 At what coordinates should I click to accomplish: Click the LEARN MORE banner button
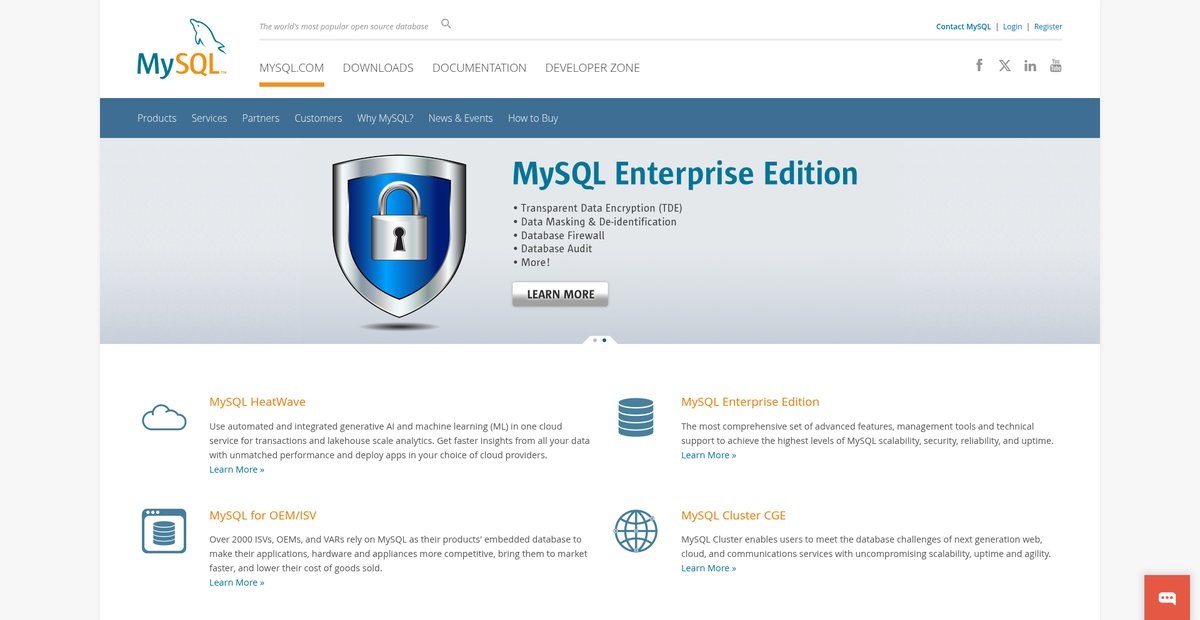pyautogui.click(x=560, y=294)
